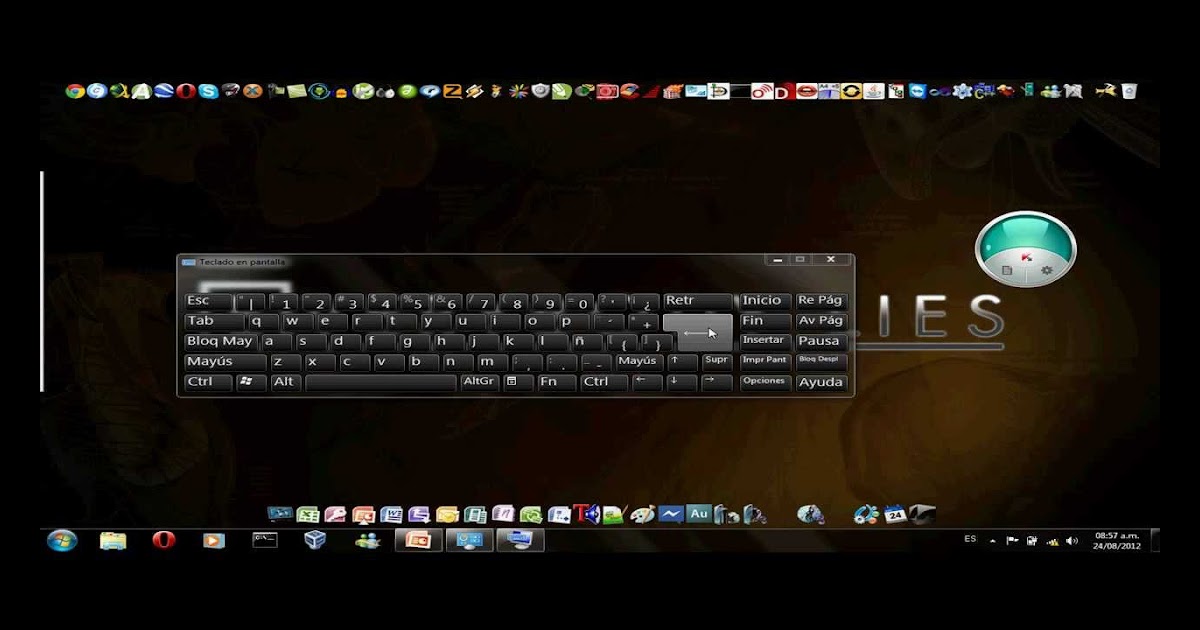Open the Windows Start menu
1200x630 pixels.
click(x=62, y=540)
